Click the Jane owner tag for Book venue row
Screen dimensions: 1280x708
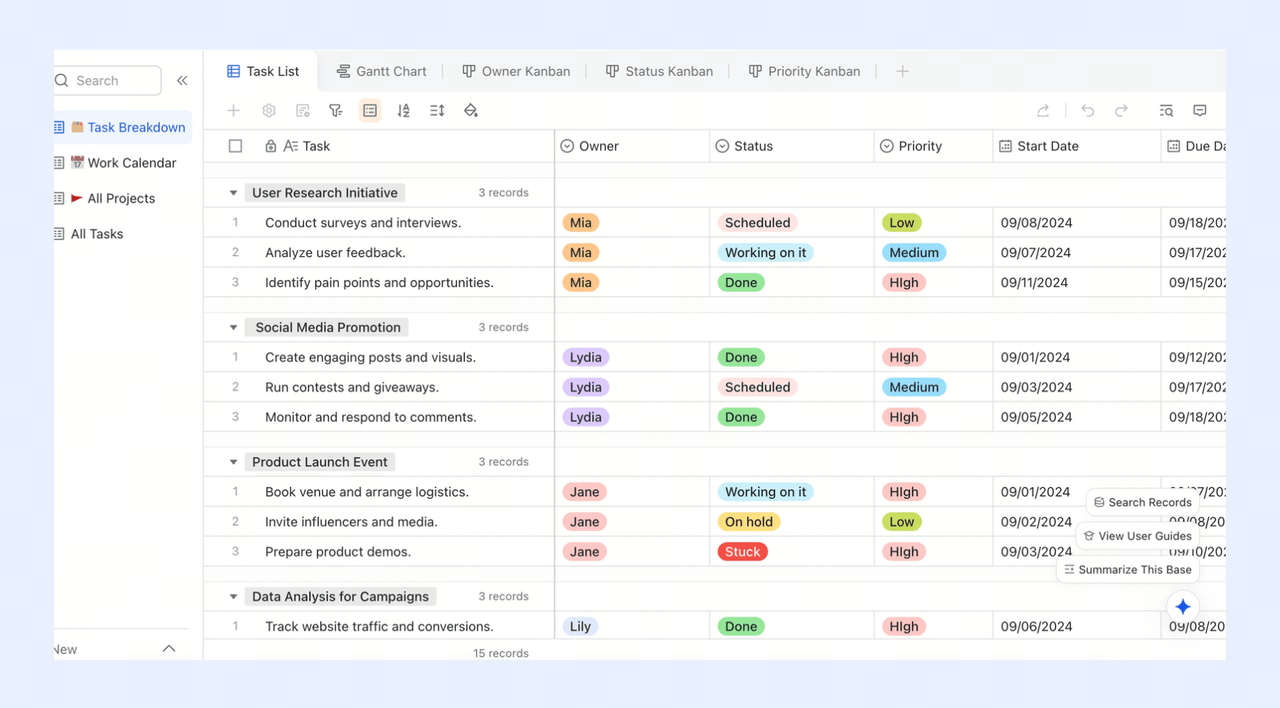pyautogui.click(x=584, y=492)
